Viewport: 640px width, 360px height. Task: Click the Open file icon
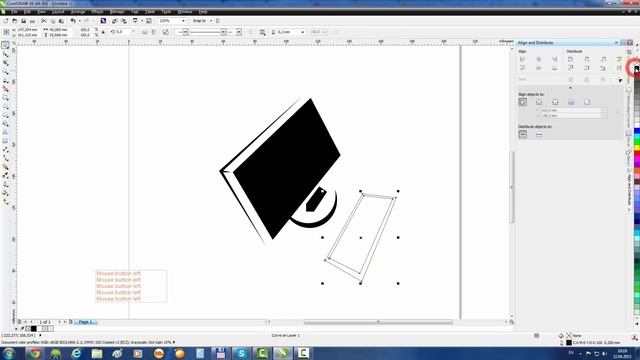coord(15,21)
